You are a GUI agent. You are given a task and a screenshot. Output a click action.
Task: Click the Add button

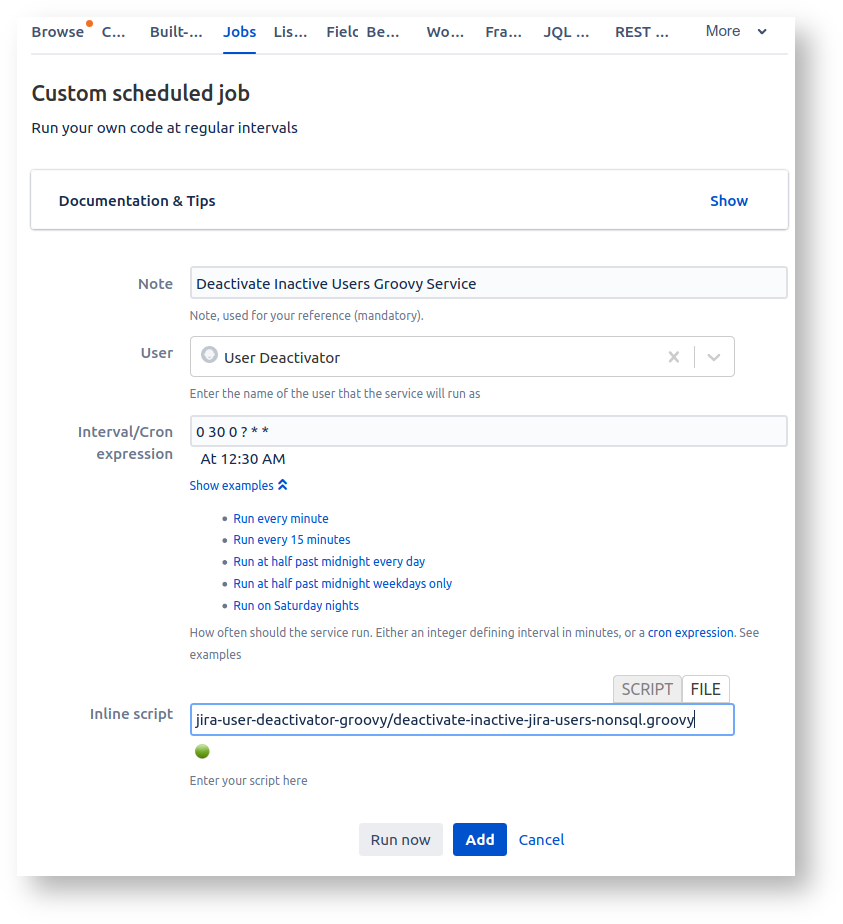point(479,840)
